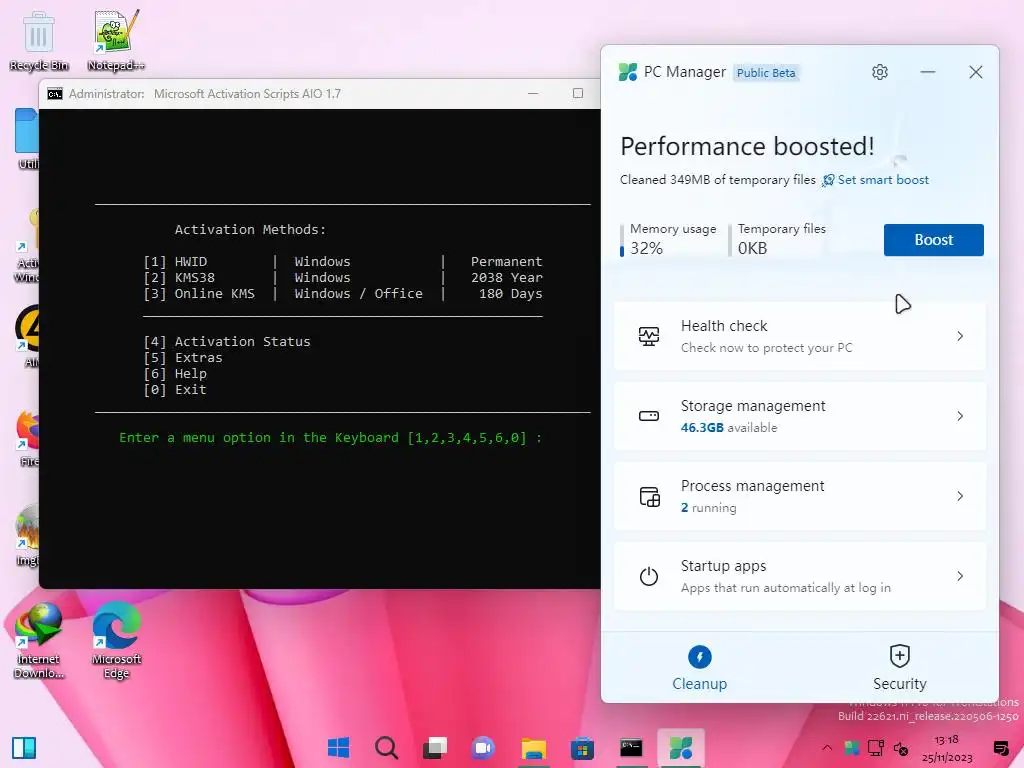Click 'Cleaned 349MB of temporary files' text

point(718,180)
